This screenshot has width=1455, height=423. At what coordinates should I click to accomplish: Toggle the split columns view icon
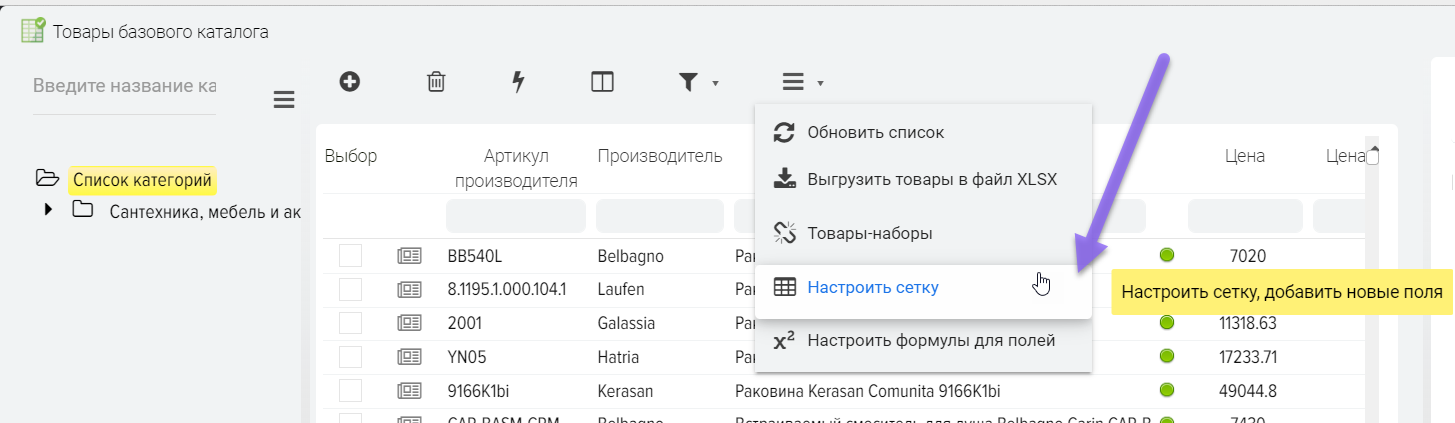(x=602, y=82)
